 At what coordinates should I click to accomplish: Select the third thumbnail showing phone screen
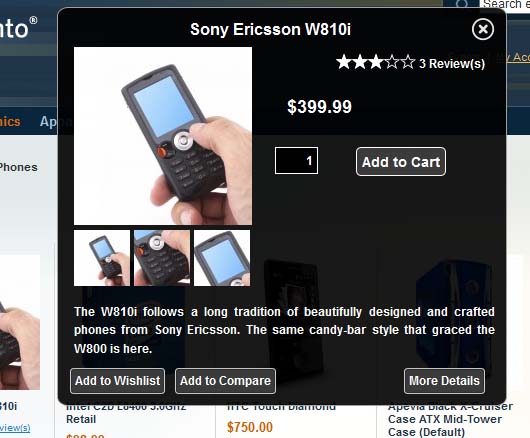[x=222, y=258]
